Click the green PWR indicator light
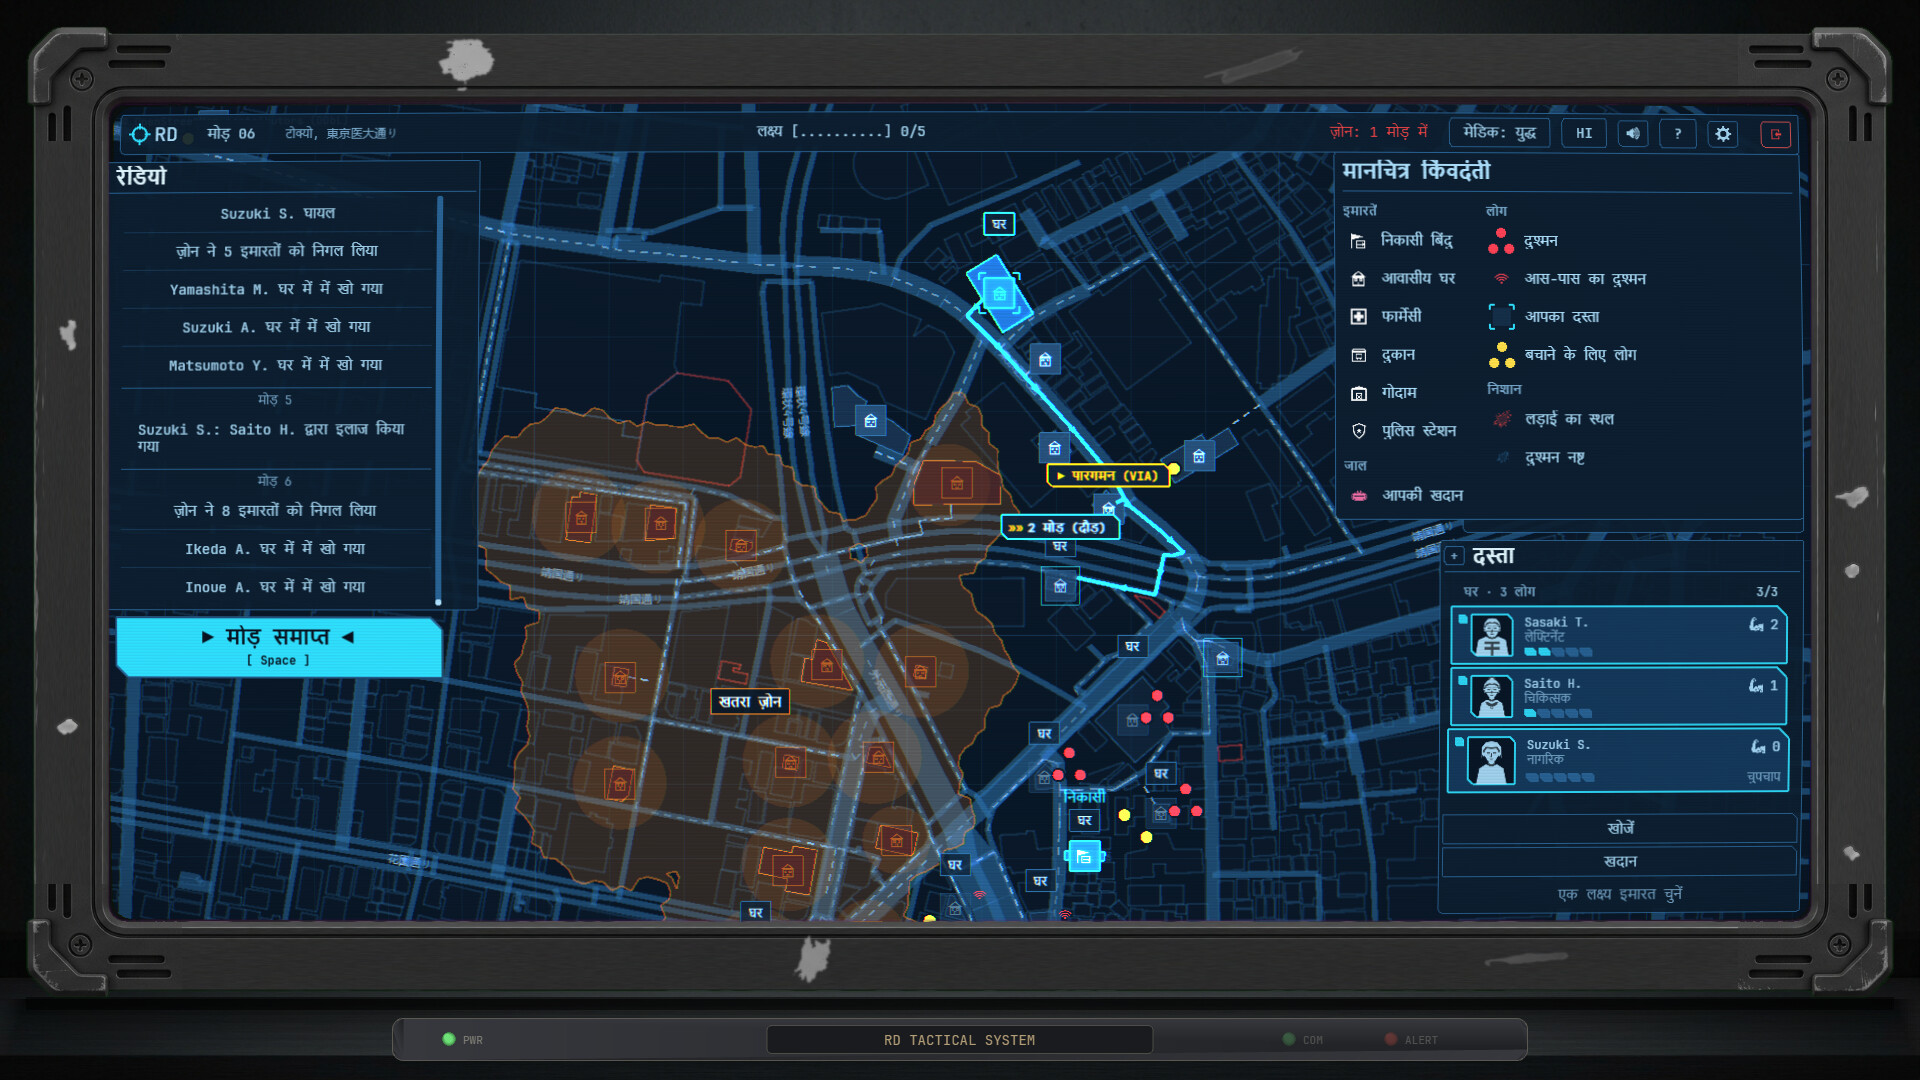 [449, 1039]
